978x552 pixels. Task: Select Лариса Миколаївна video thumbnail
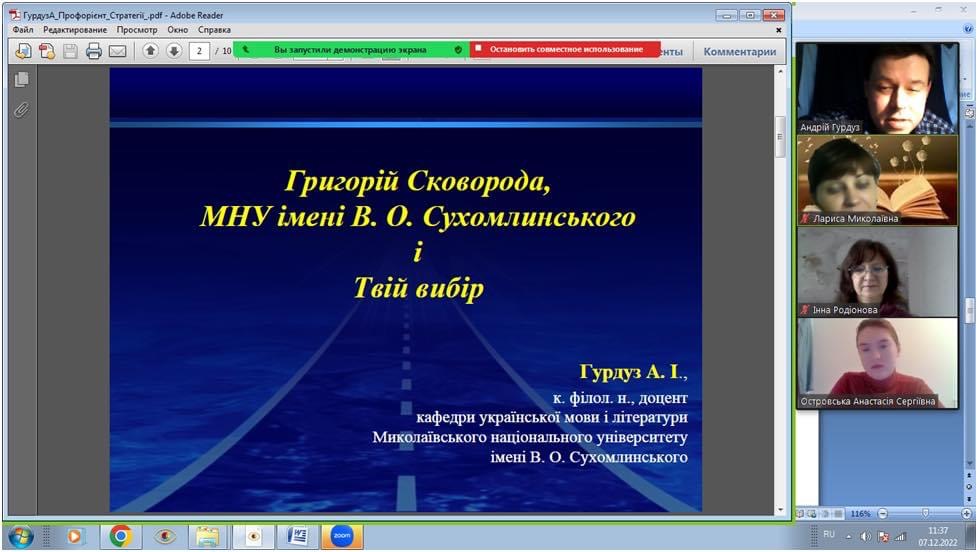click(877, 180)
